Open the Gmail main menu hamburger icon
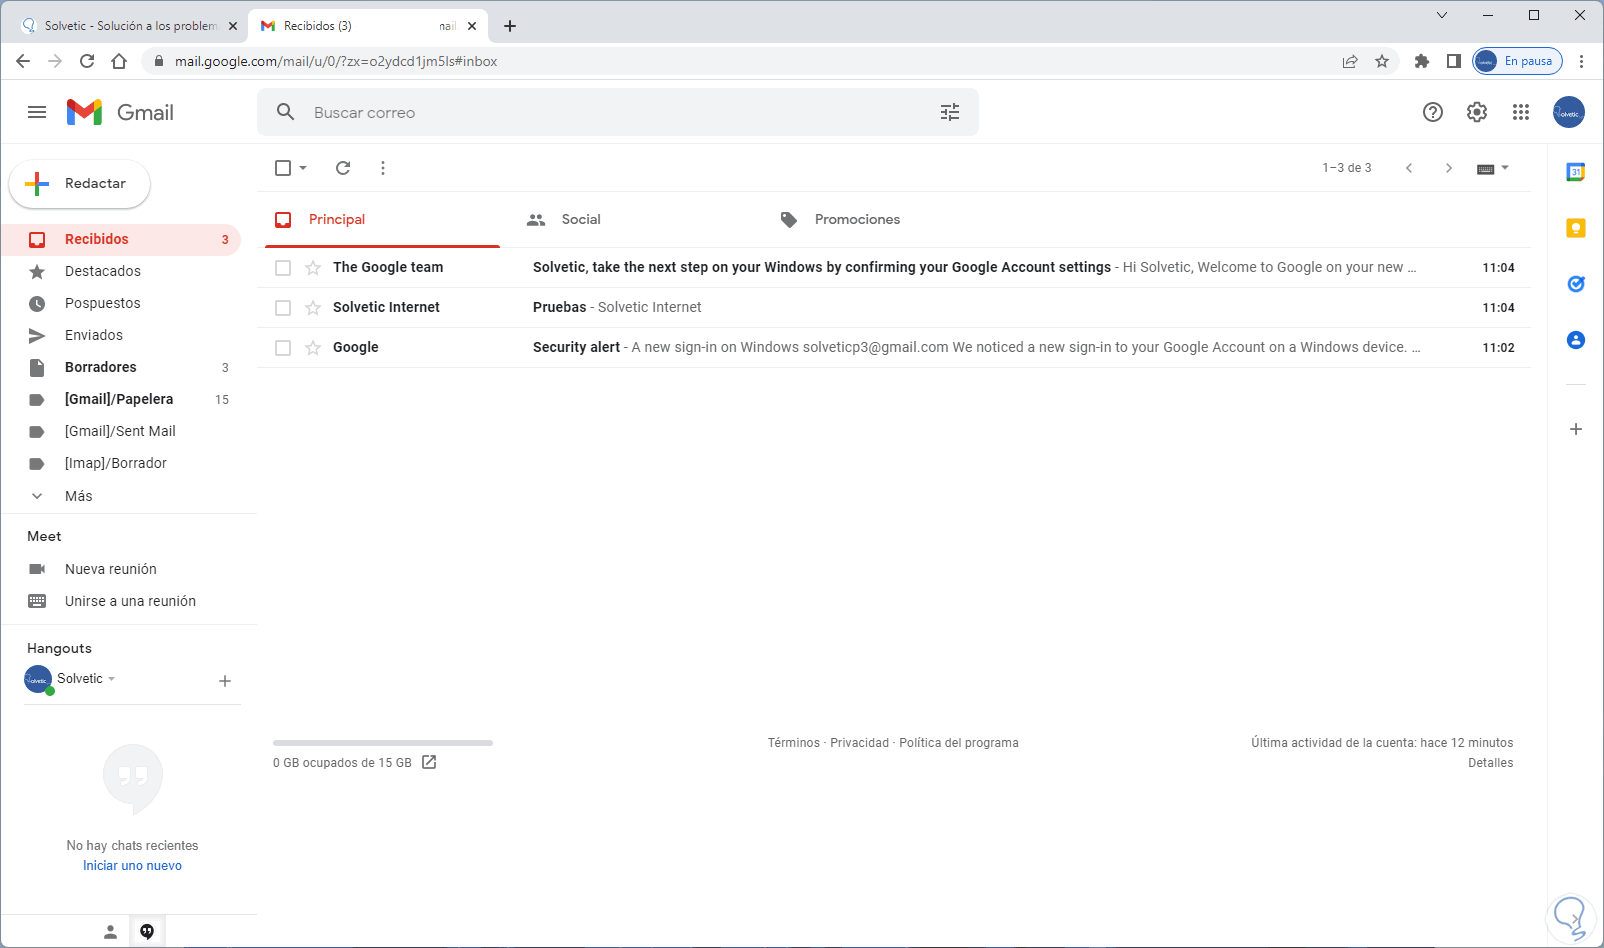 click(37, 112)
